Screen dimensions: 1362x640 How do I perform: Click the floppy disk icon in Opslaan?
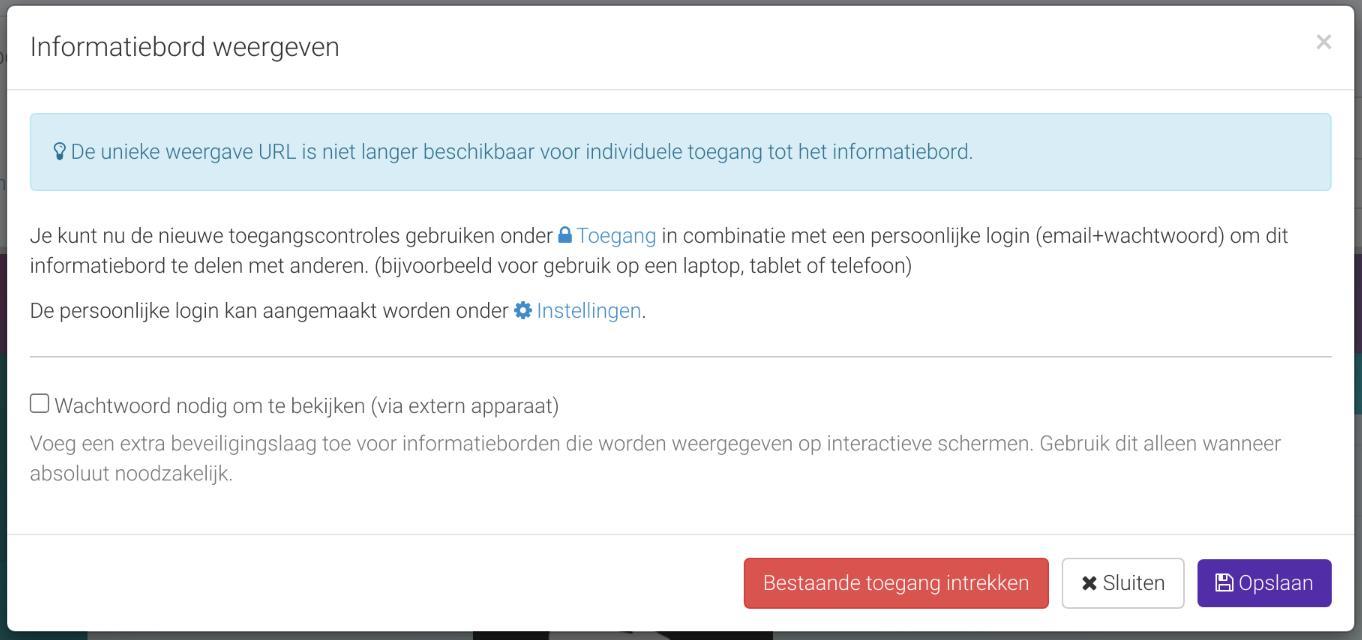1224,583
